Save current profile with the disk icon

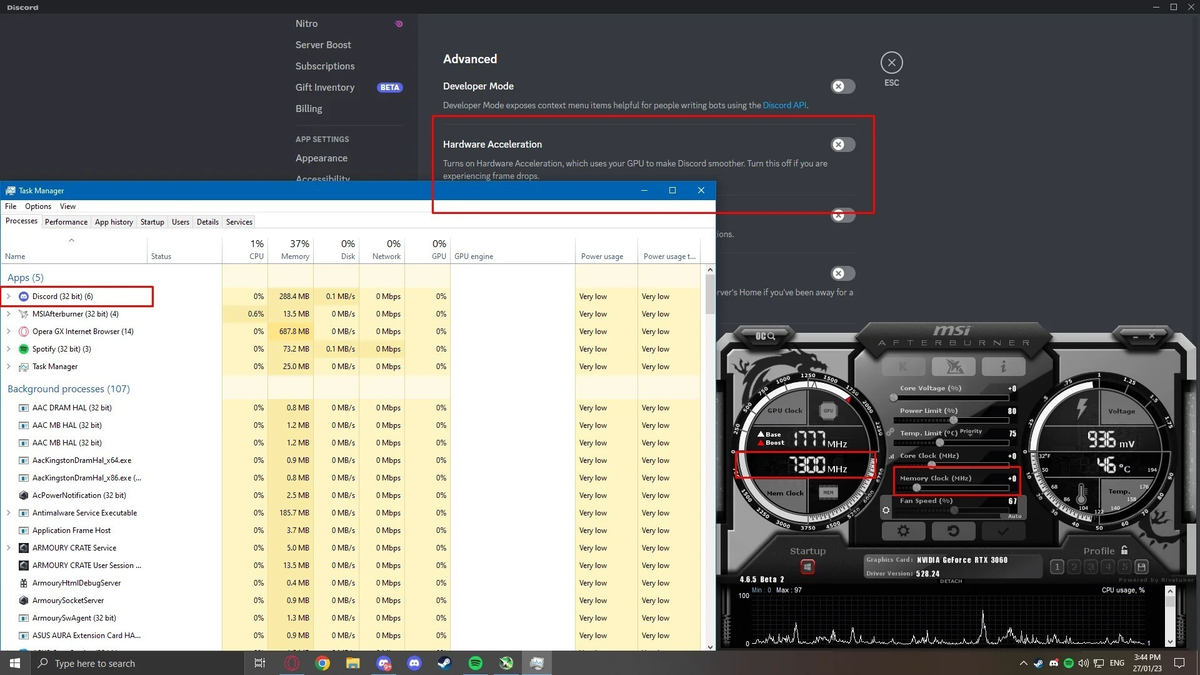pyautogui.click(x=1141, y=566)
